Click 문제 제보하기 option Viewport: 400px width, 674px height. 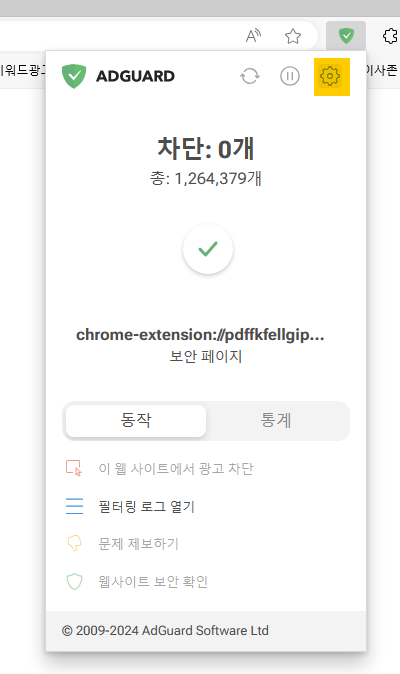click(138, 544)
